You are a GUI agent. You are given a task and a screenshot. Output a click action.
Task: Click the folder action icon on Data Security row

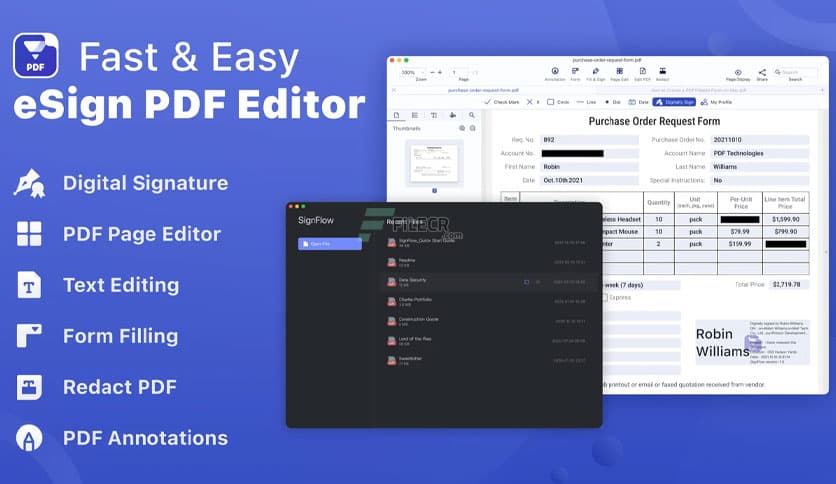tap(526, 282)
